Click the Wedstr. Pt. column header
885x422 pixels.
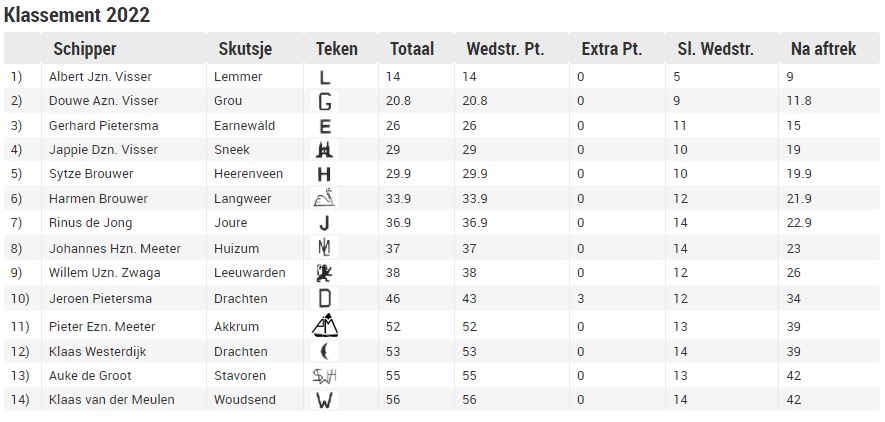505,49
